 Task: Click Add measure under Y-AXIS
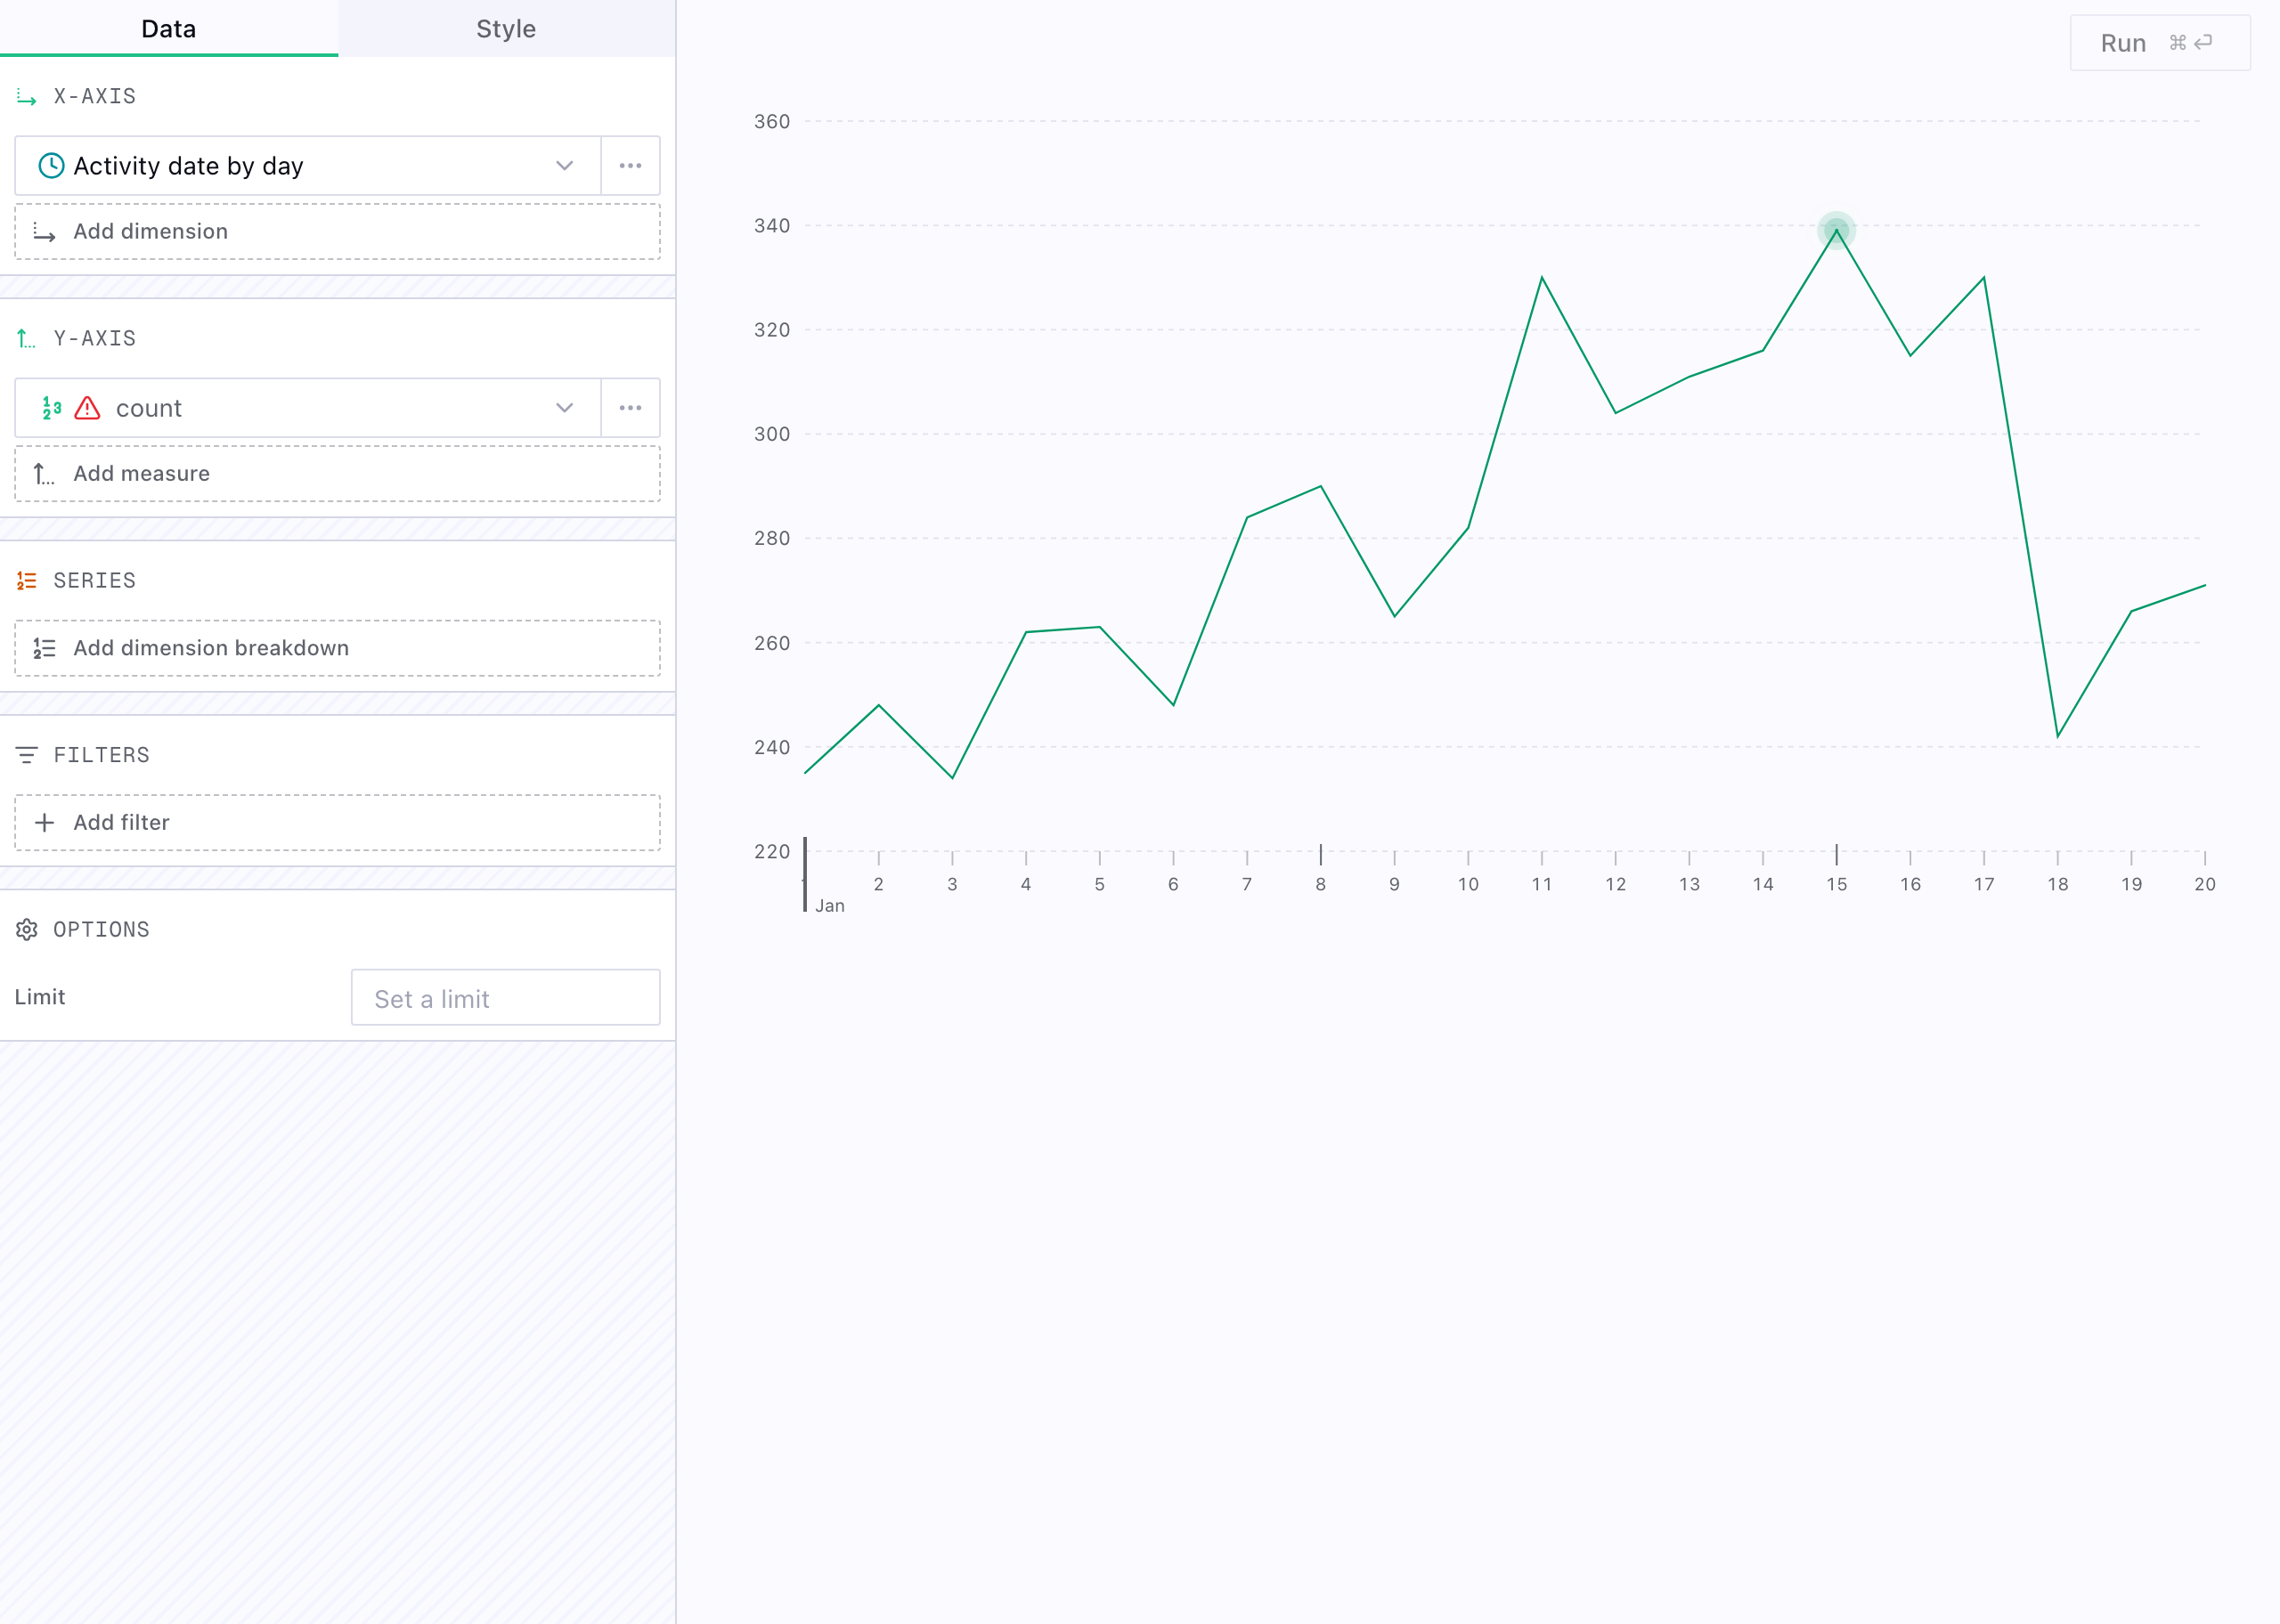(x=337, y=473)
